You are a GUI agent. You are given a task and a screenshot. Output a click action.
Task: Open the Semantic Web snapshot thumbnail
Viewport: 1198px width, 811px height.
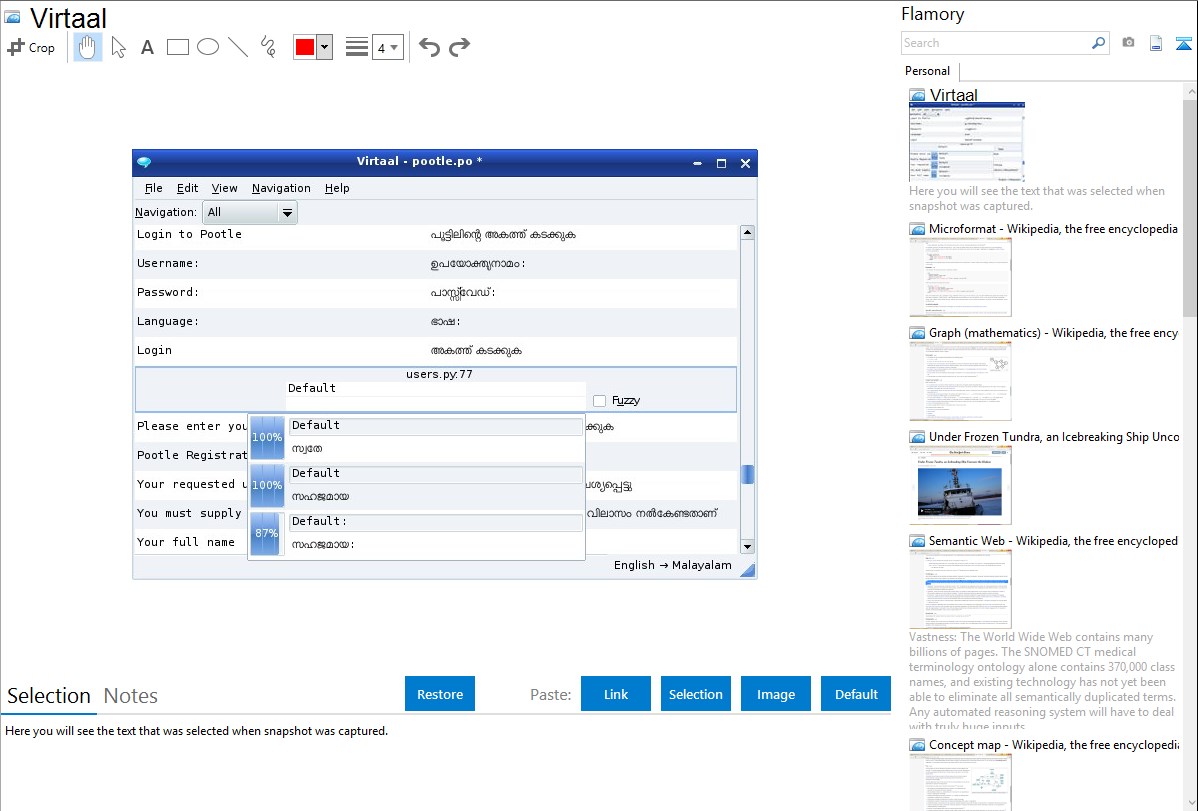960,589
